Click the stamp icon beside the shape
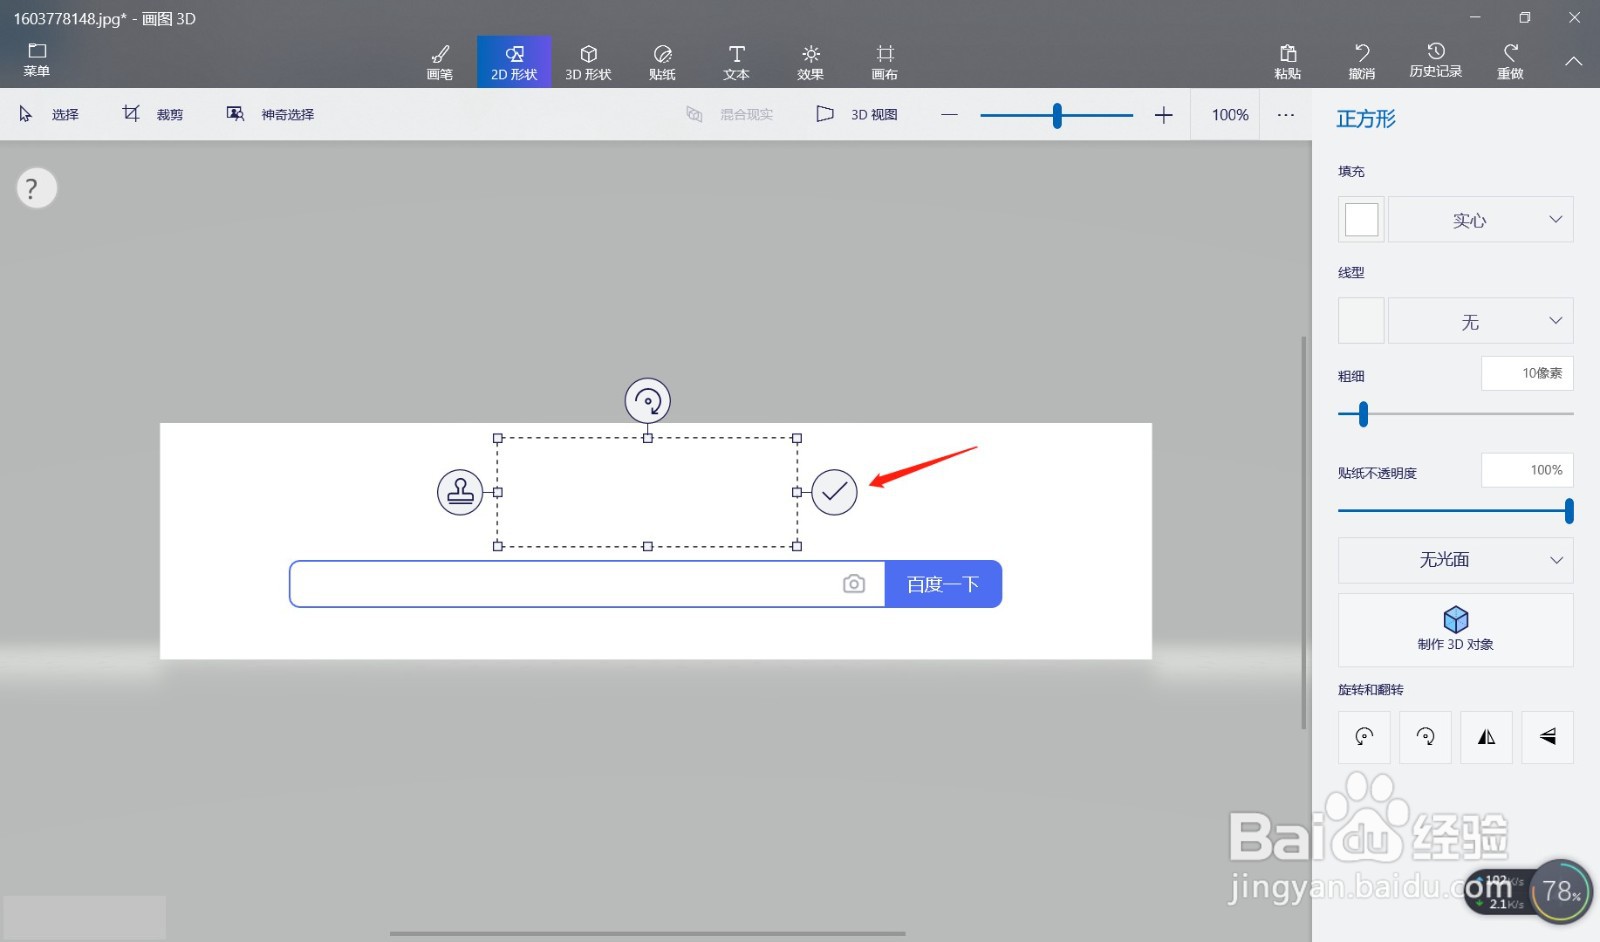This screenshot has width=1600, height=942. [x=460, y=492]
